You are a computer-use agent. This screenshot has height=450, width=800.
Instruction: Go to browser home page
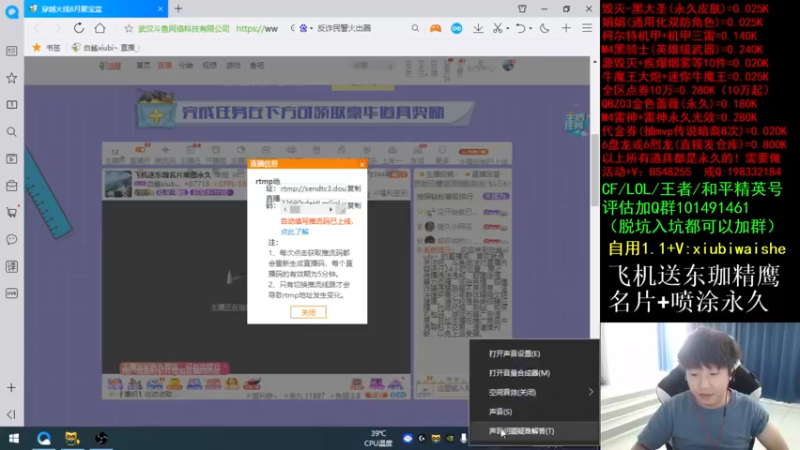pyautogui.click(x=100, y=28)
